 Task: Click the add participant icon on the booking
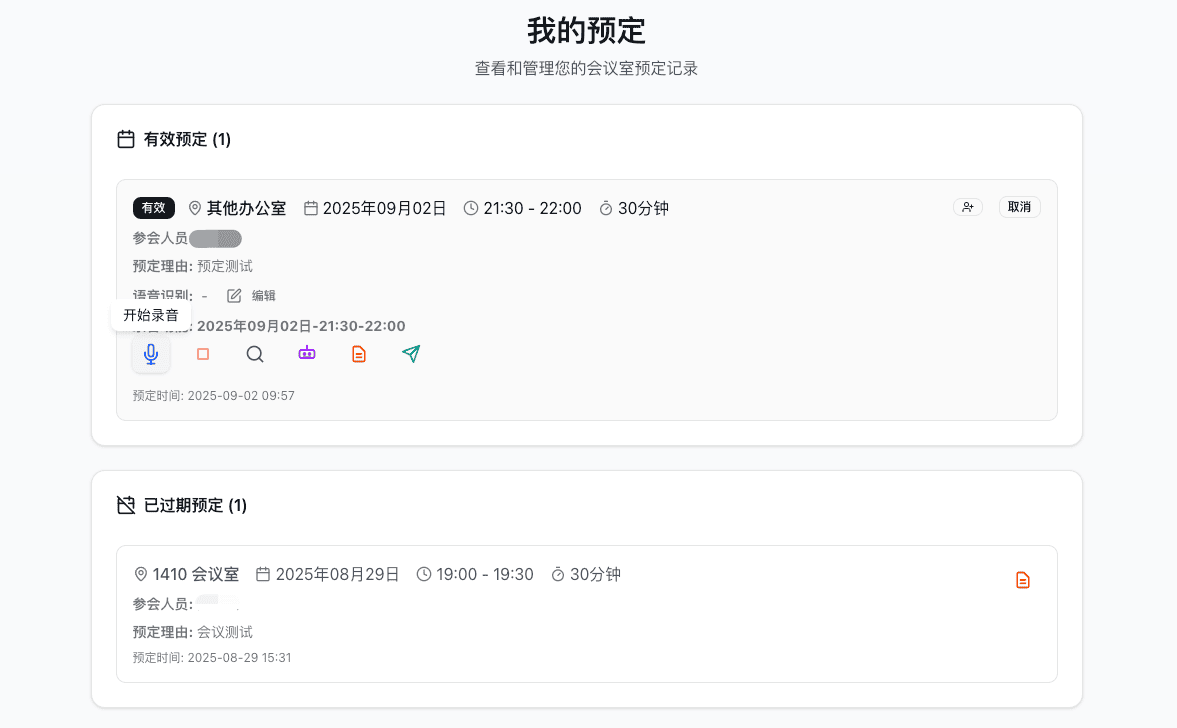(967, 206)
